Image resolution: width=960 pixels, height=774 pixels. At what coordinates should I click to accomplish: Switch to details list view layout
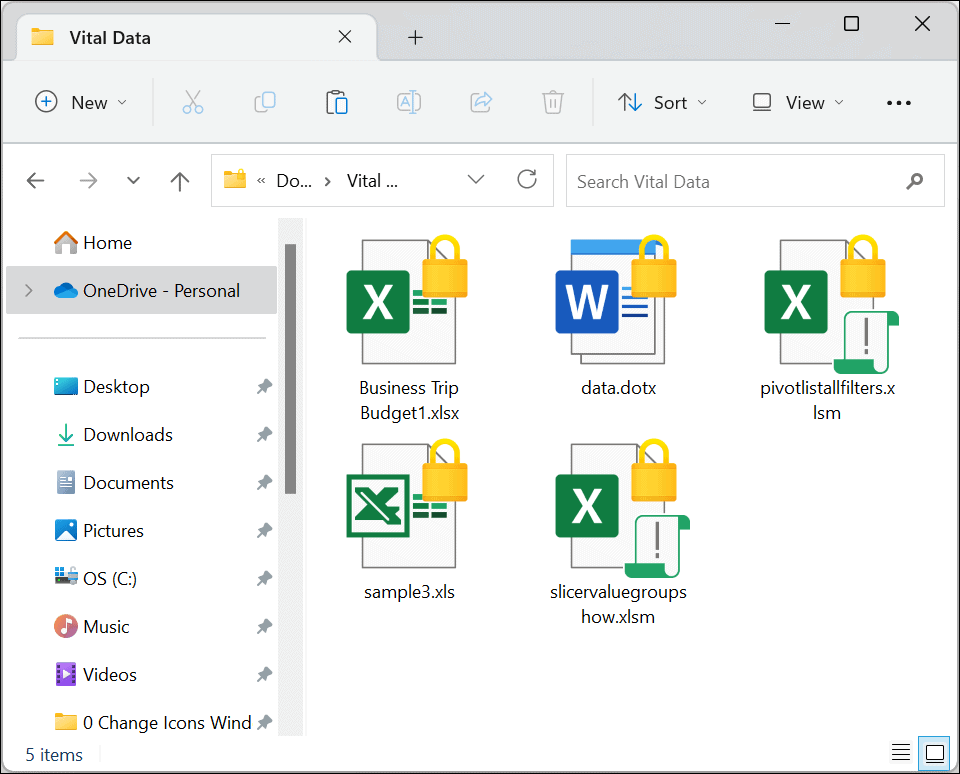pyautogui.click(x=901, y=753)
